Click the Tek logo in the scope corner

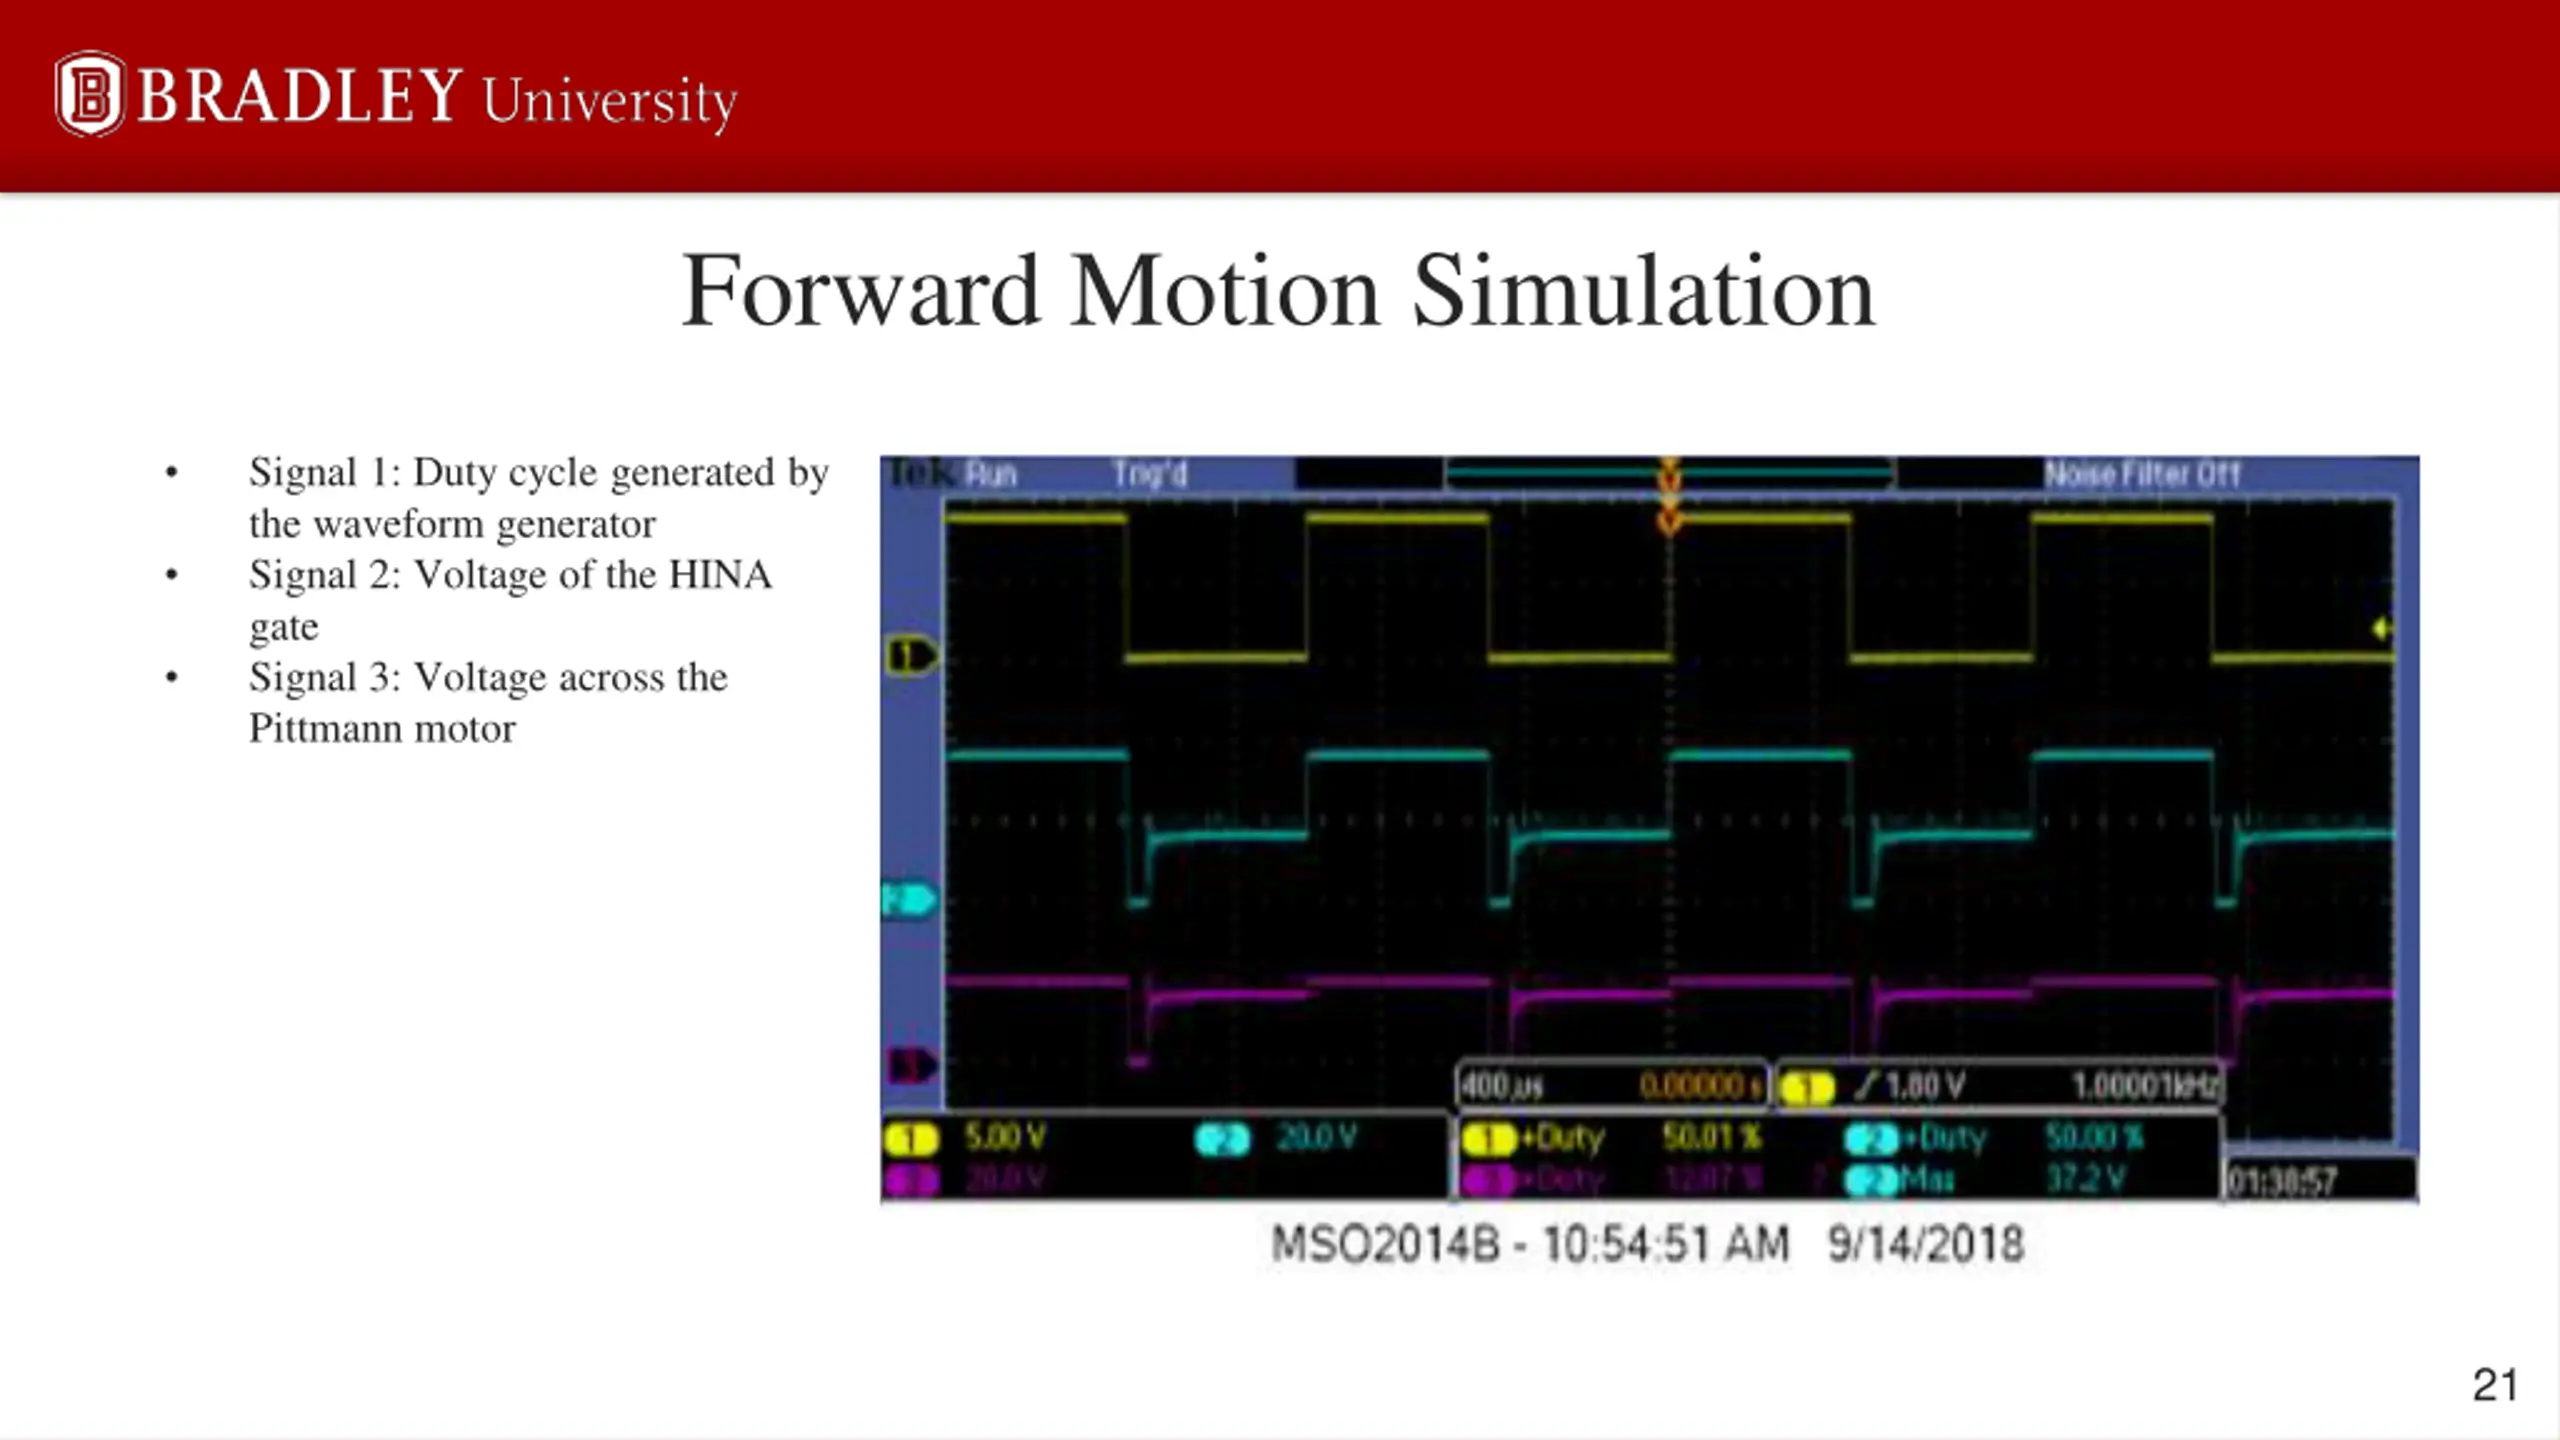(x=921, y=473)
